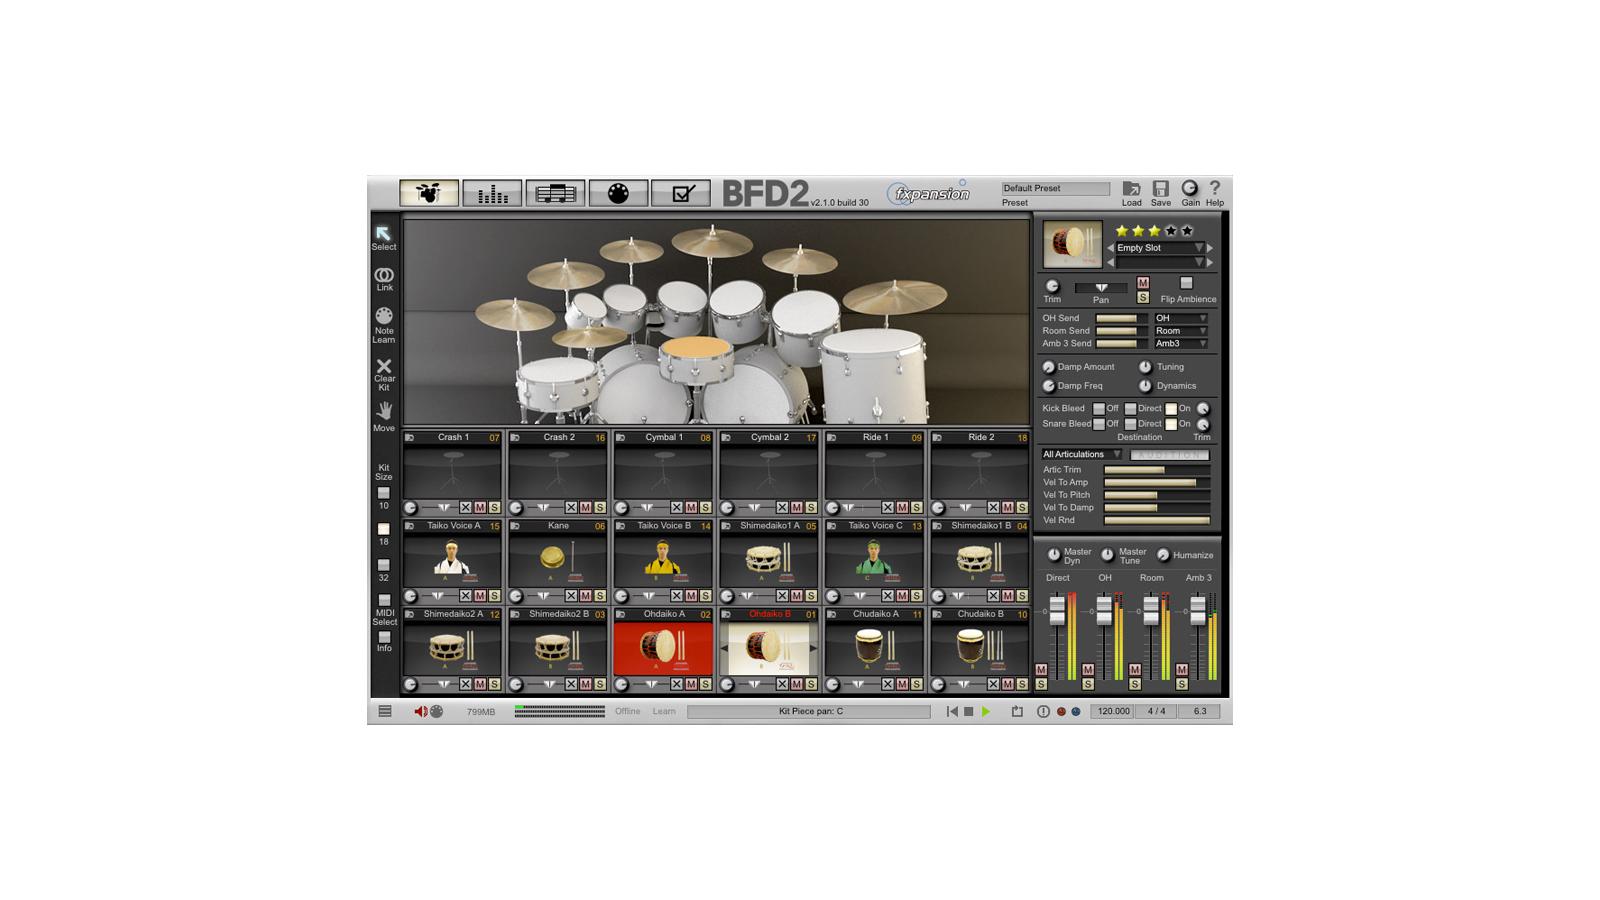Open the Kit page drum icon

pyautogui.click(x=429, y=193)
